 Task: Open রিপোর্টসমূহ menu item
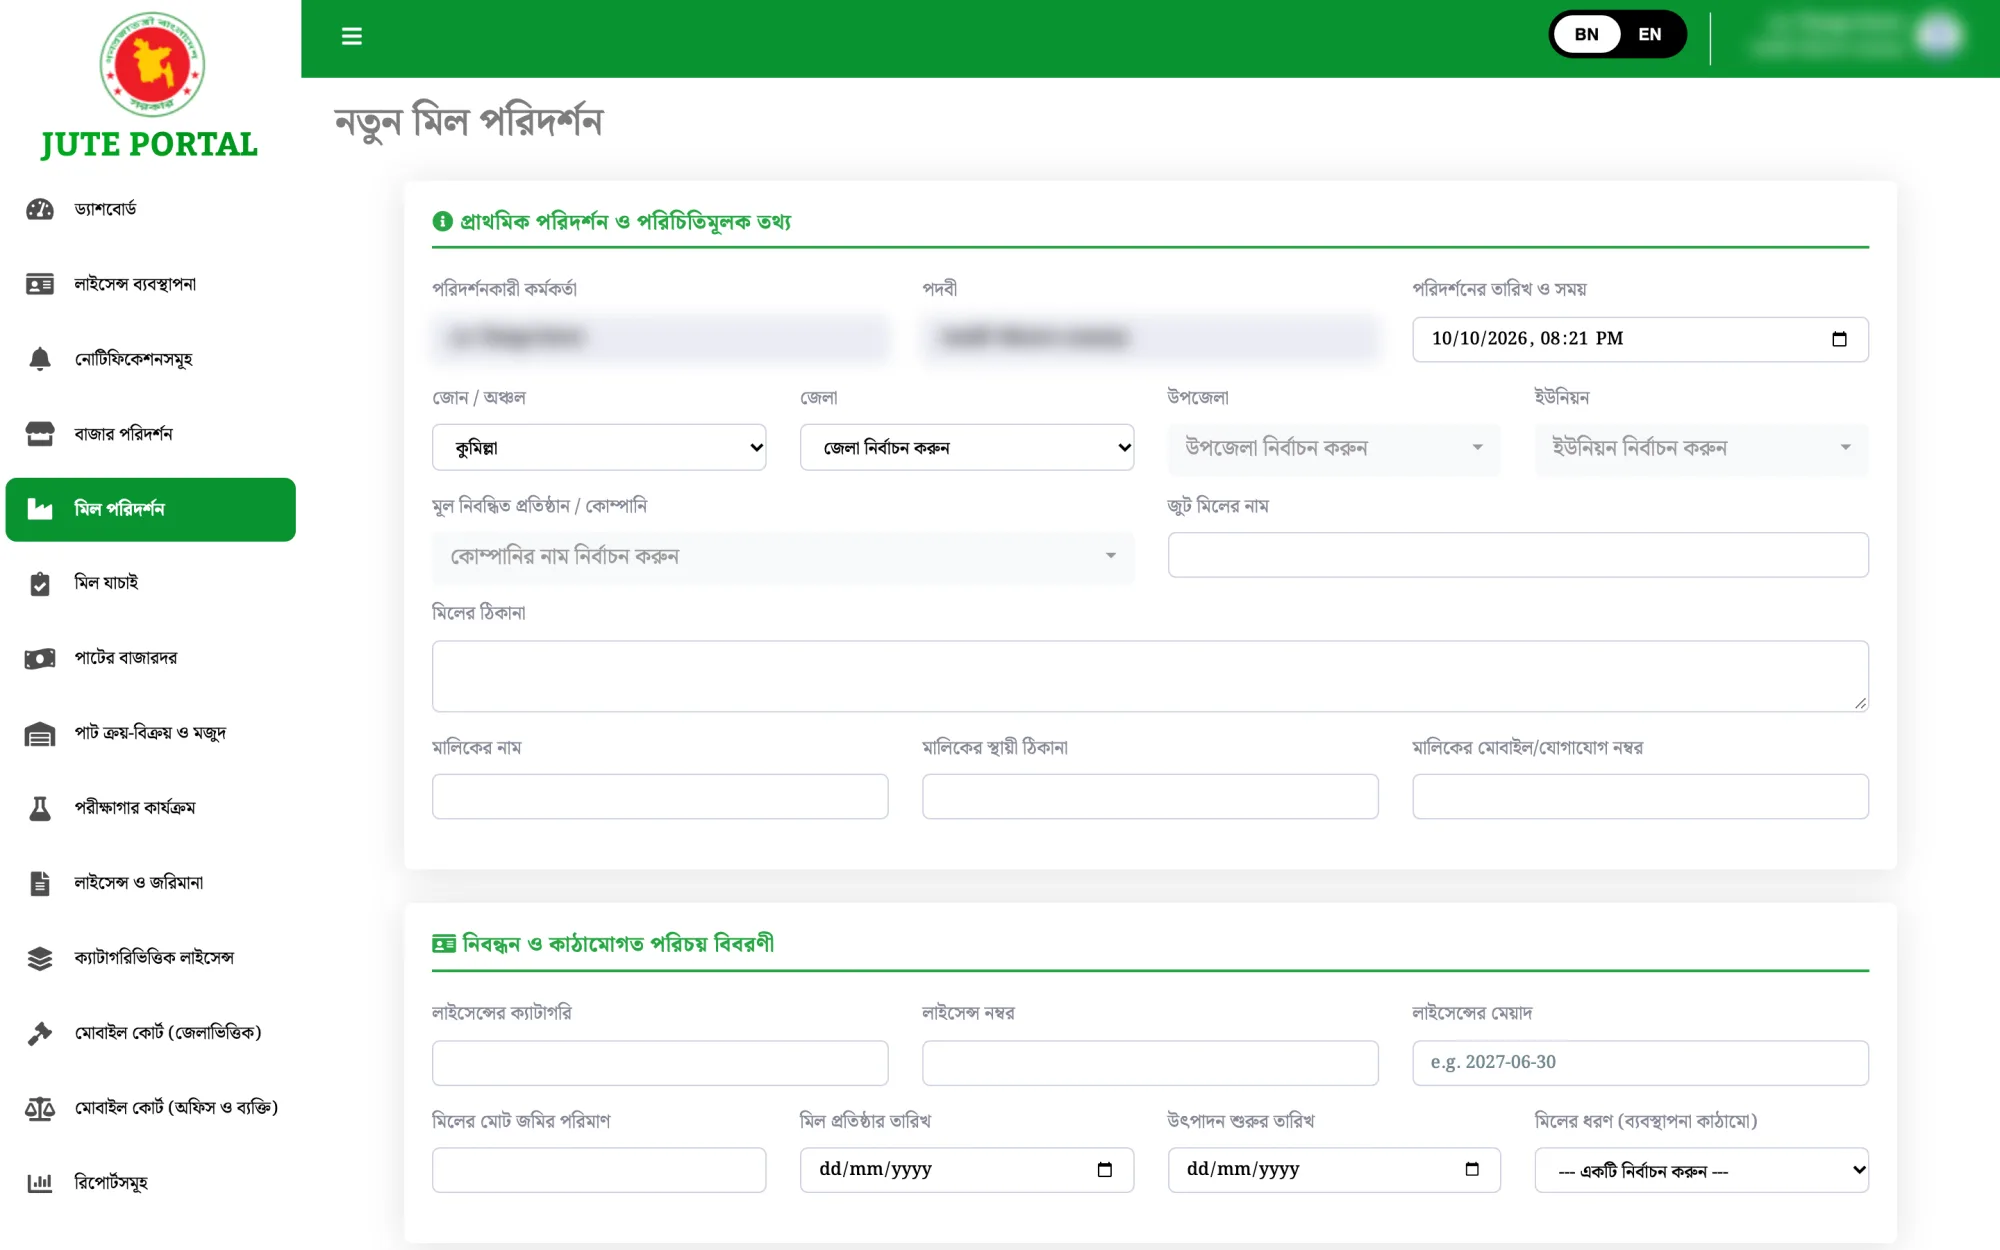click(151, 1183)
